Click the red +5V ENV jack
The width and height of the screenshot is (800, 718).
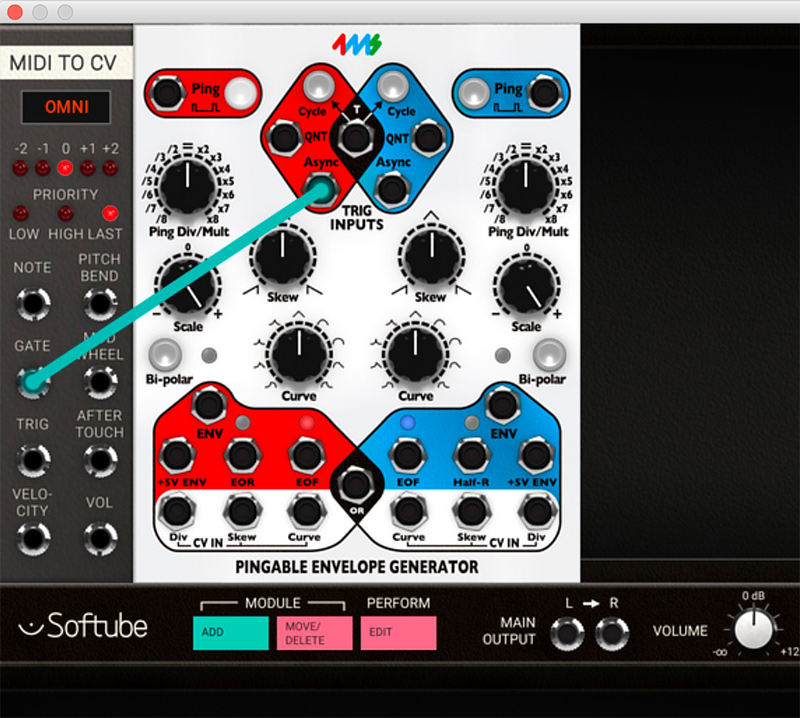[x=176, y=457]
